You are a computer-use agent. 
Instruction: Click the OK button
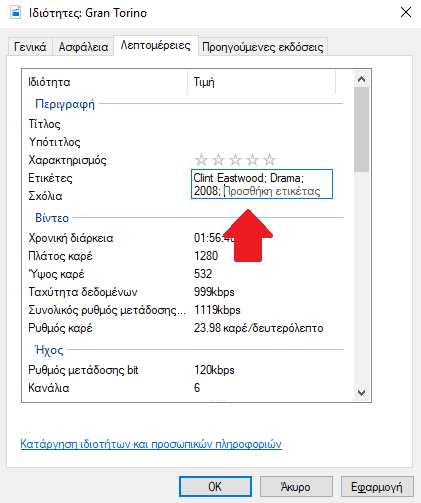point(215,487)
